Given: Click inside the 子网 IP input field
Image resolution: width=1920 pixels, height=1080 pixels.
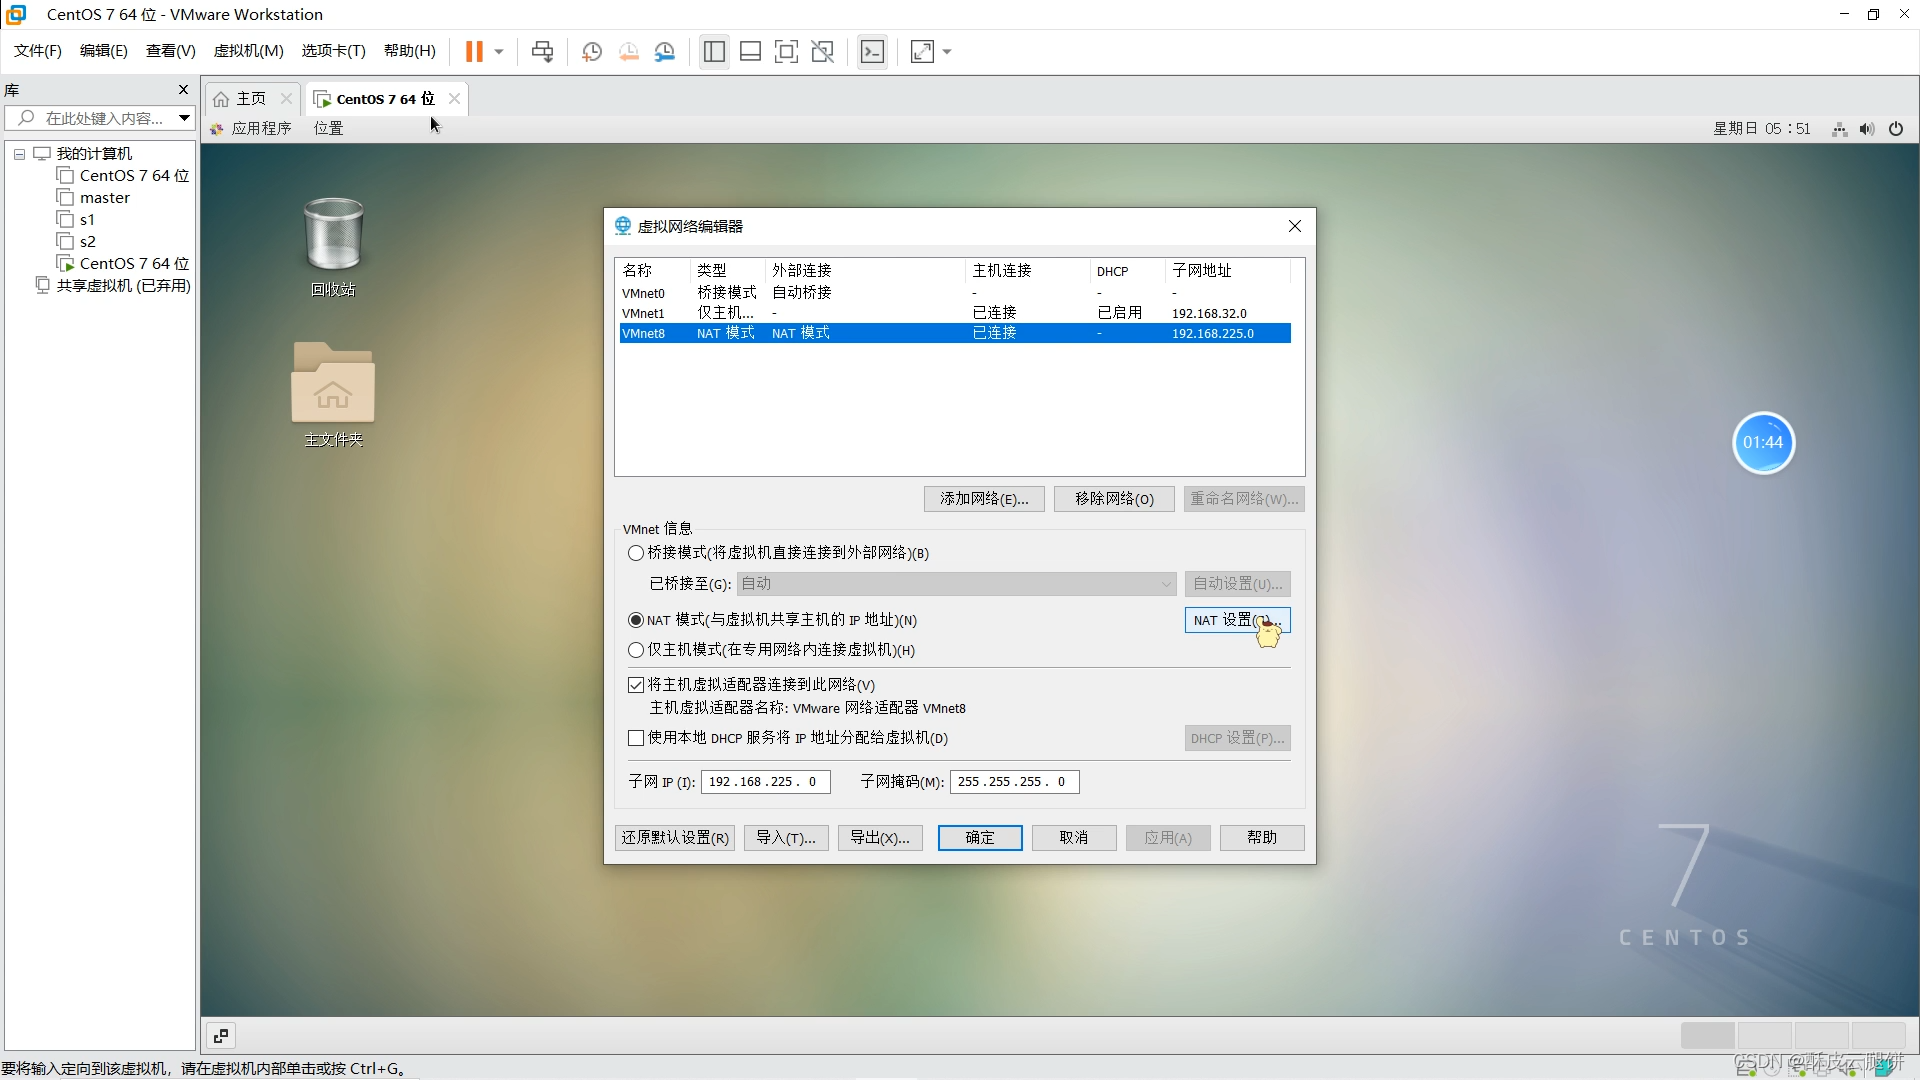Looking at the screenshot, I should pos(763,781).
